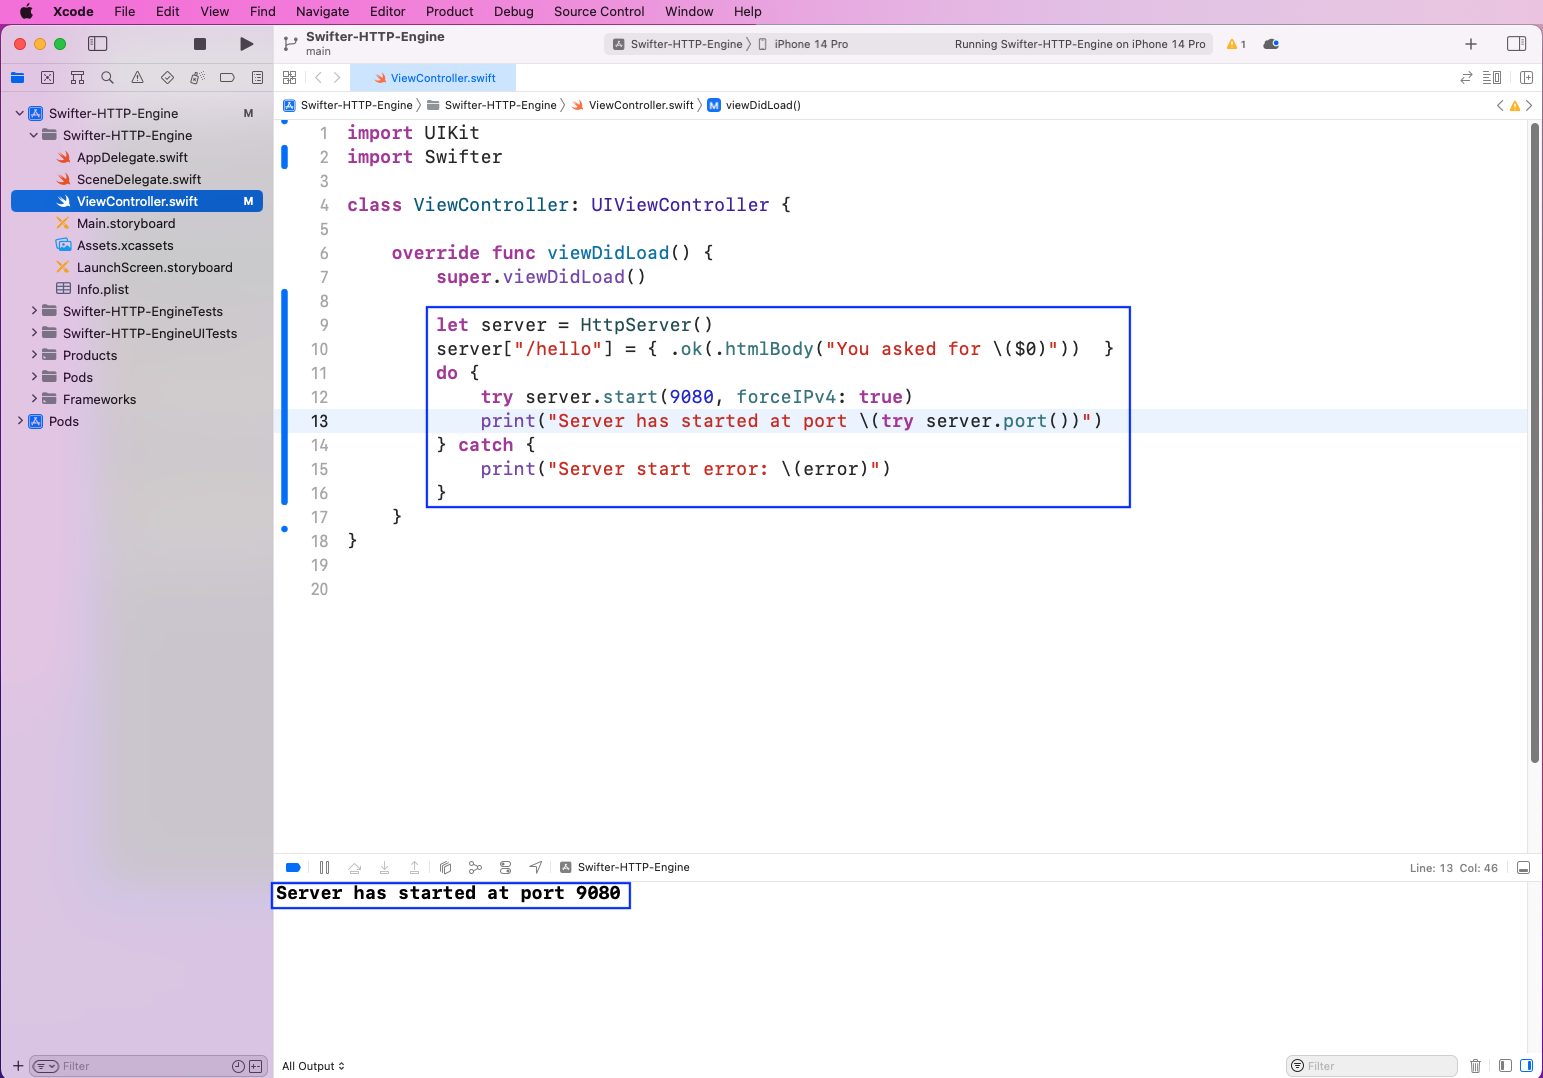Choose iPhone 14 Pro run destination

[803, 44]
